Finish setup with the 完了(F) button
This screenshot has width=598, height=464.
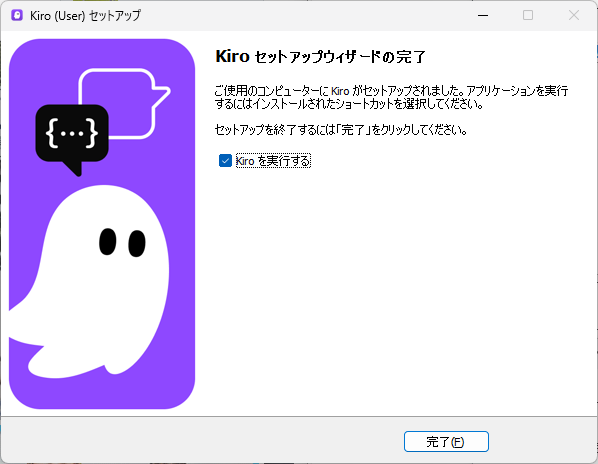(446, 442)
